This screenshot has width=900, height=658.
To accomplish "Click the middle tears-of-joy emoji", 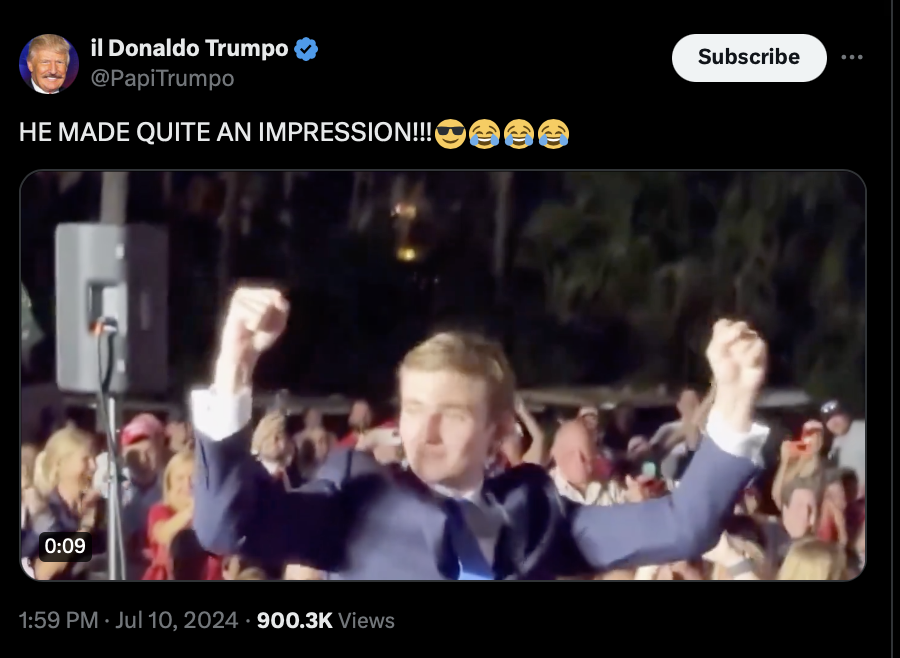I will (519, 133).
